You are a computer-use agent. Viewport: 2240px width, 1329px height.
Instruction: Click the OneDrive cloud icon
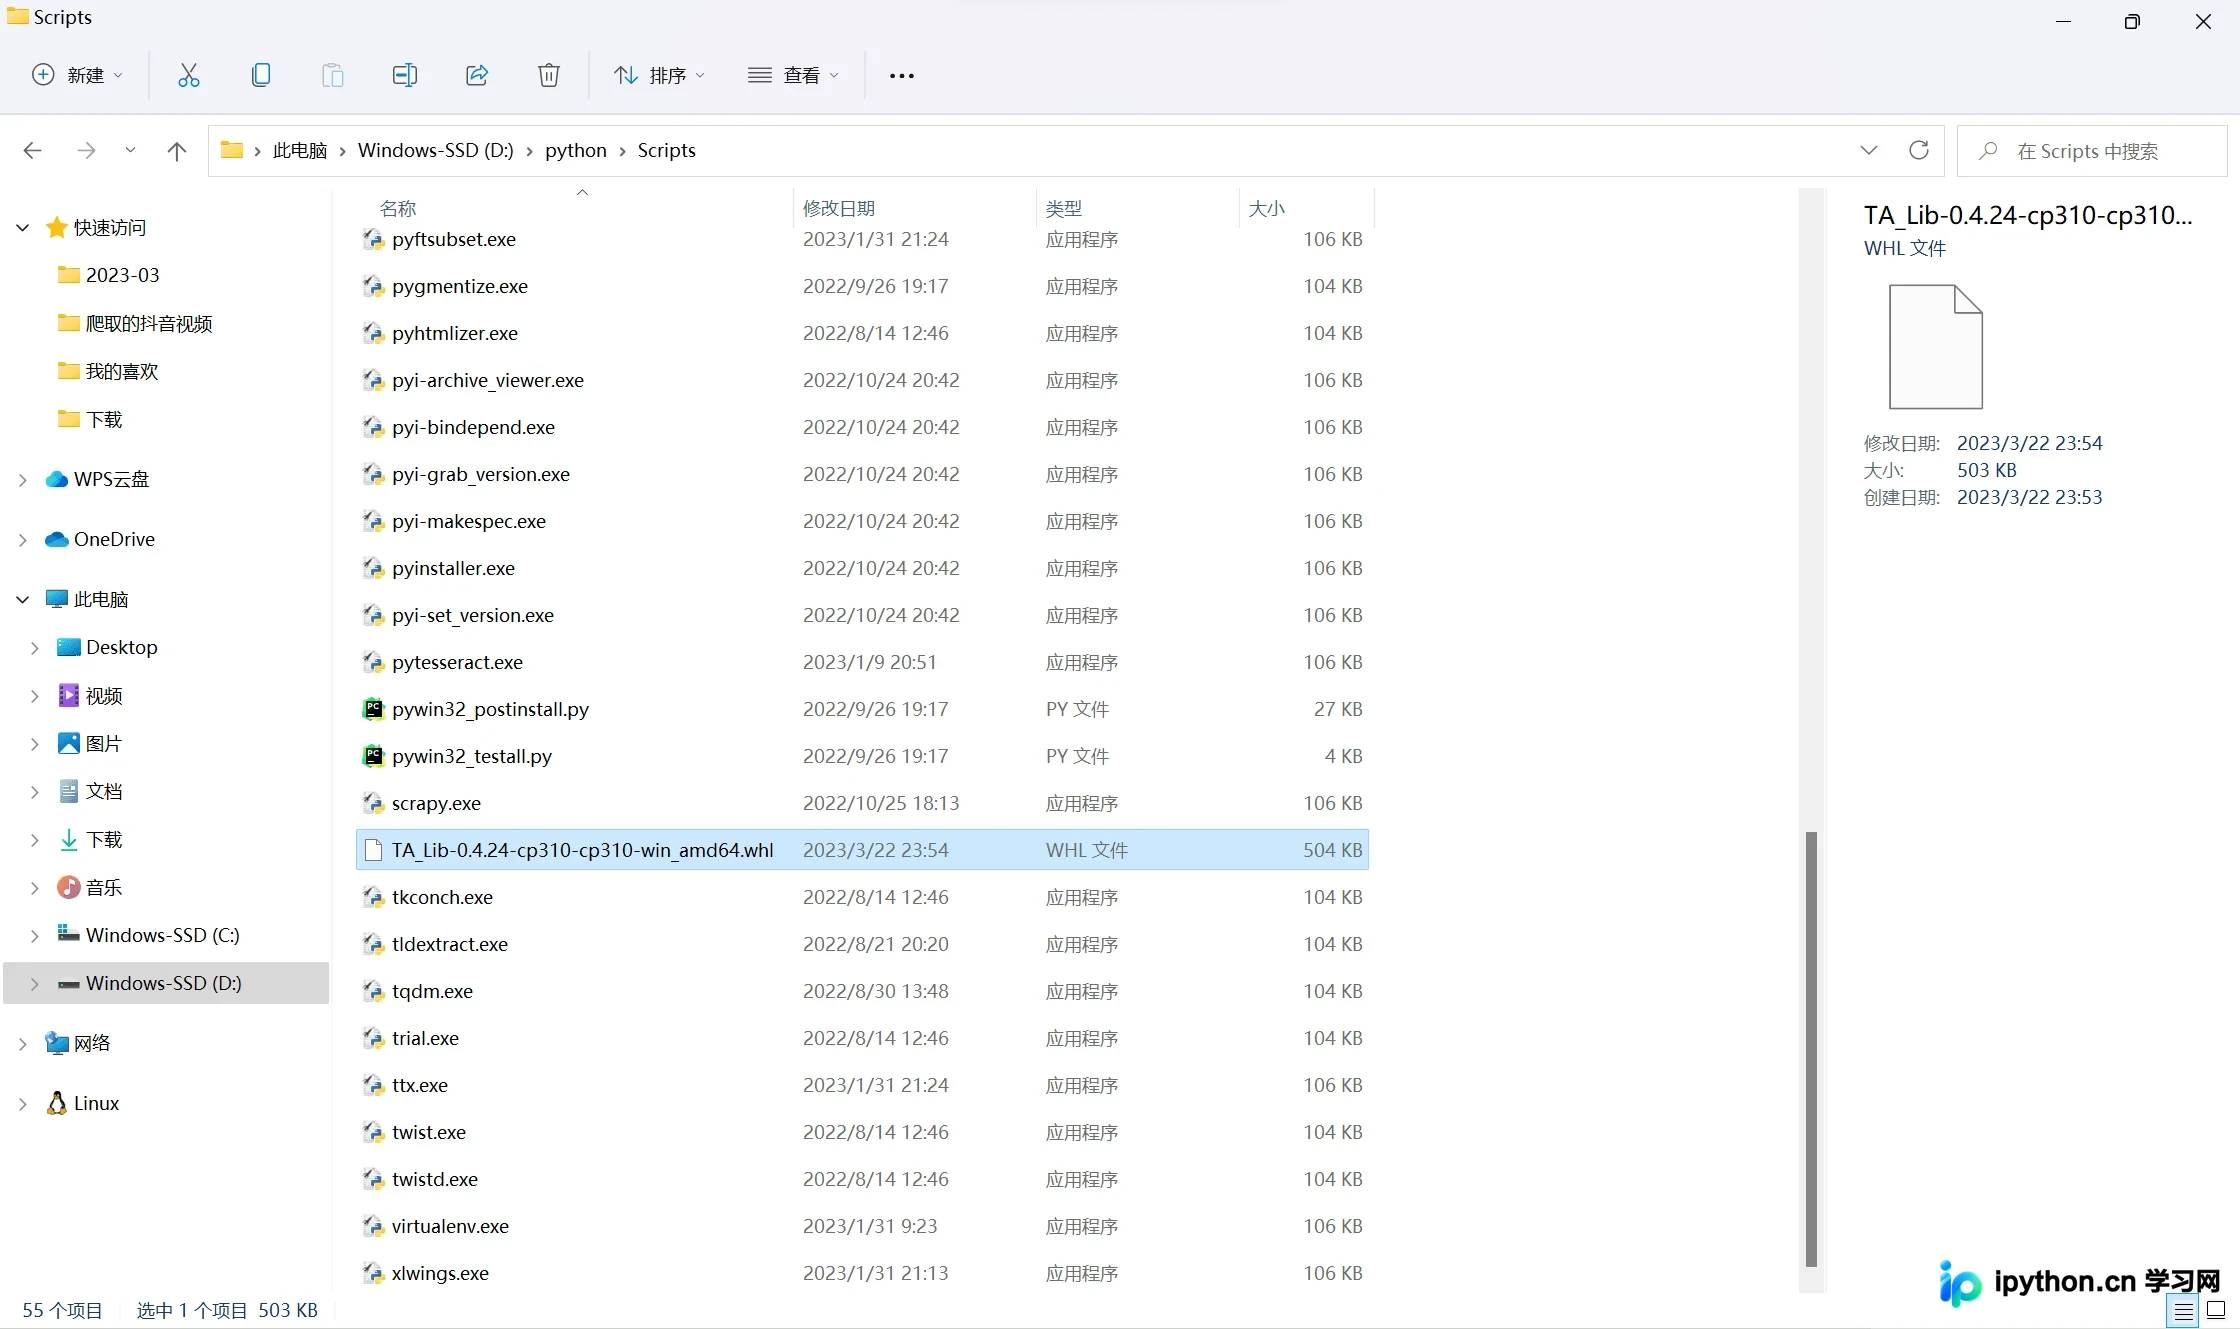tap(57, 539)
